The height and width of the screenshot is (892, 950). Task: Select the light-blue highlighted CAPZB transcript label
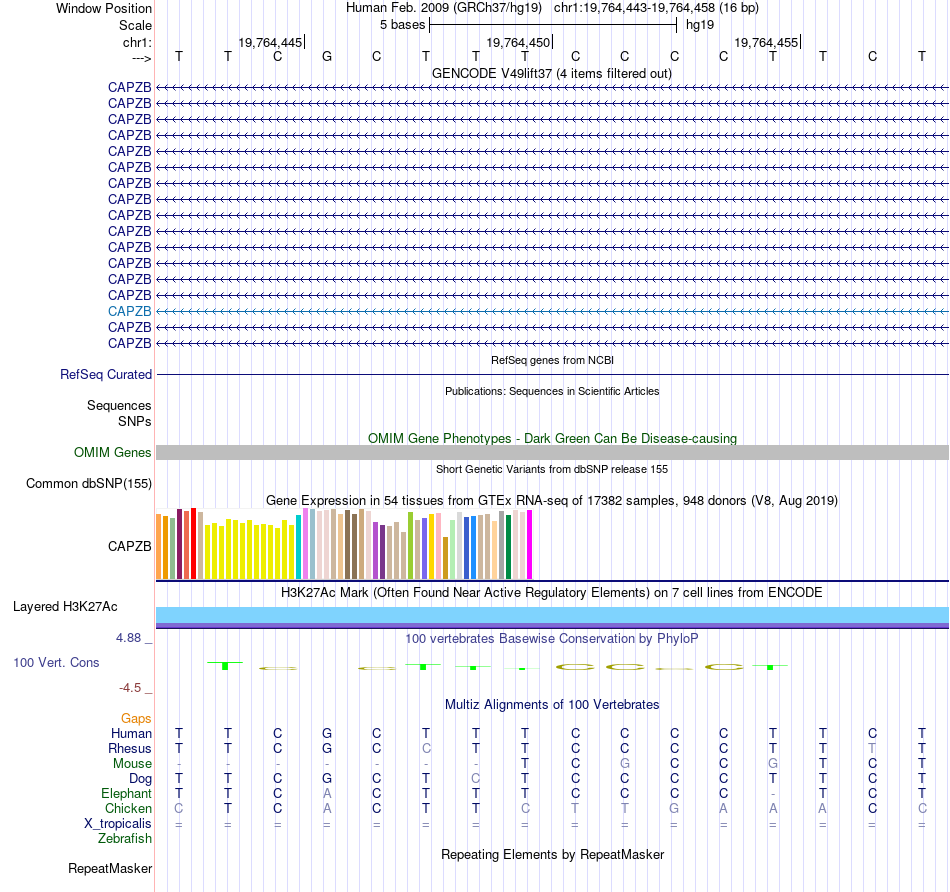tap(130, 311)
